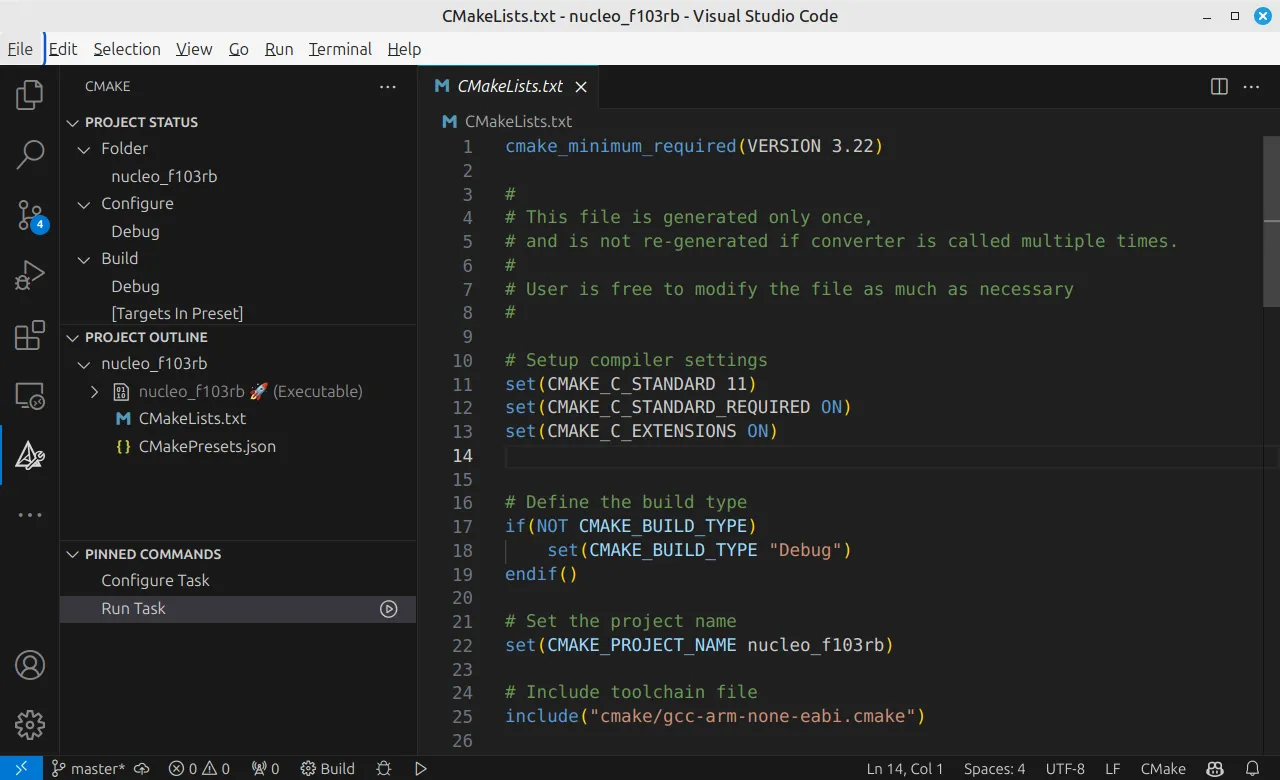Open the Manage gear icon
The width and height of the screenshot is (1280, 780).
tap(30, 725)
